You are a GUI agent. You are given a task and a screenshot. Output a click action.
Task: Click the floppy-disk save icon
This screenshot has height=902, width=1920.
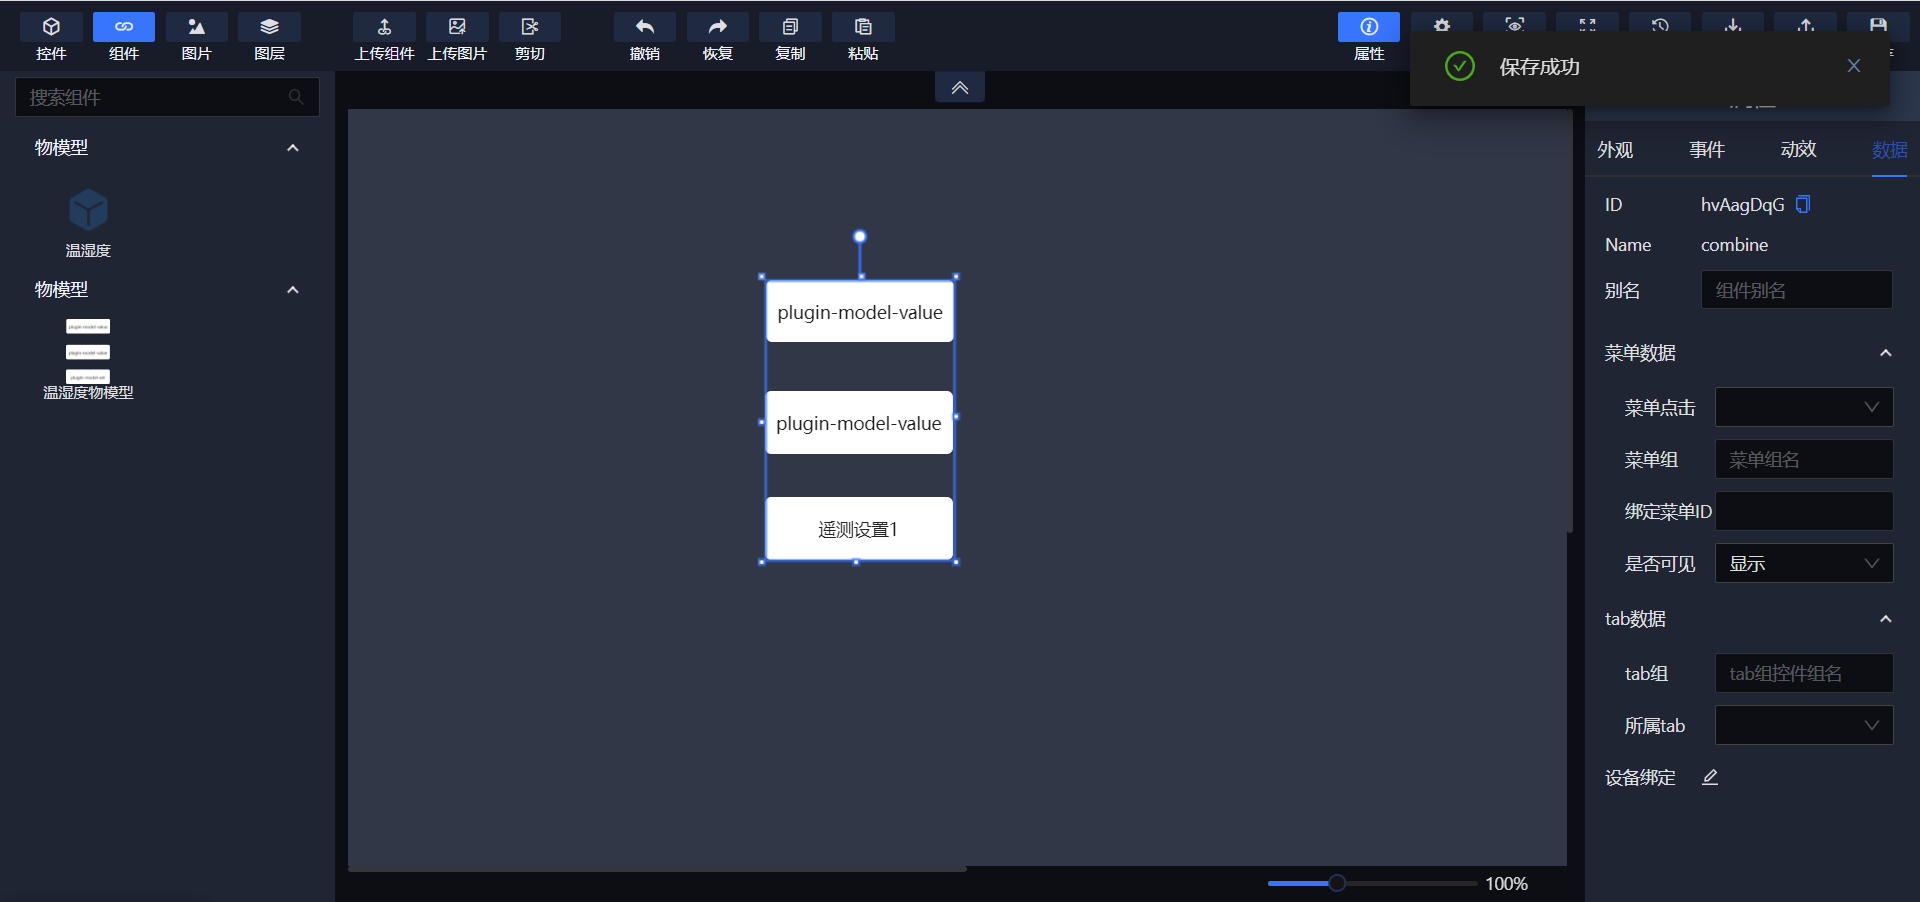pos(1878,24)
